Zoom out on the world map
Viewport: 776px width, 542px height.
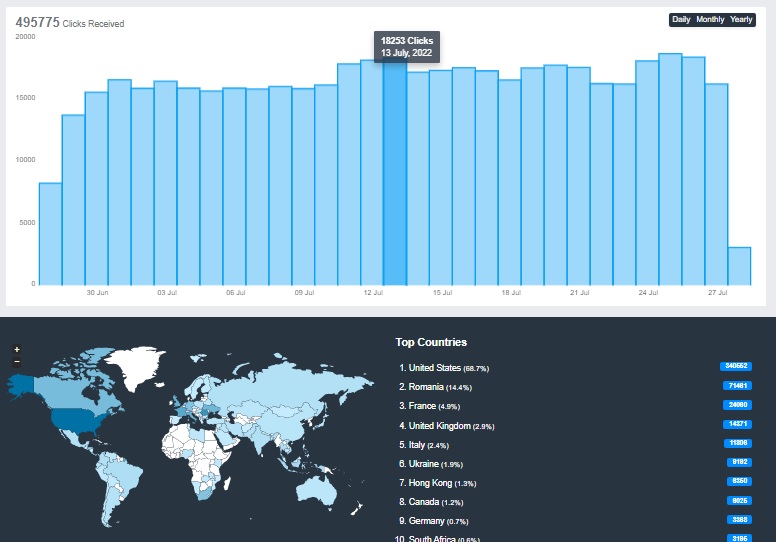(17, 361)
